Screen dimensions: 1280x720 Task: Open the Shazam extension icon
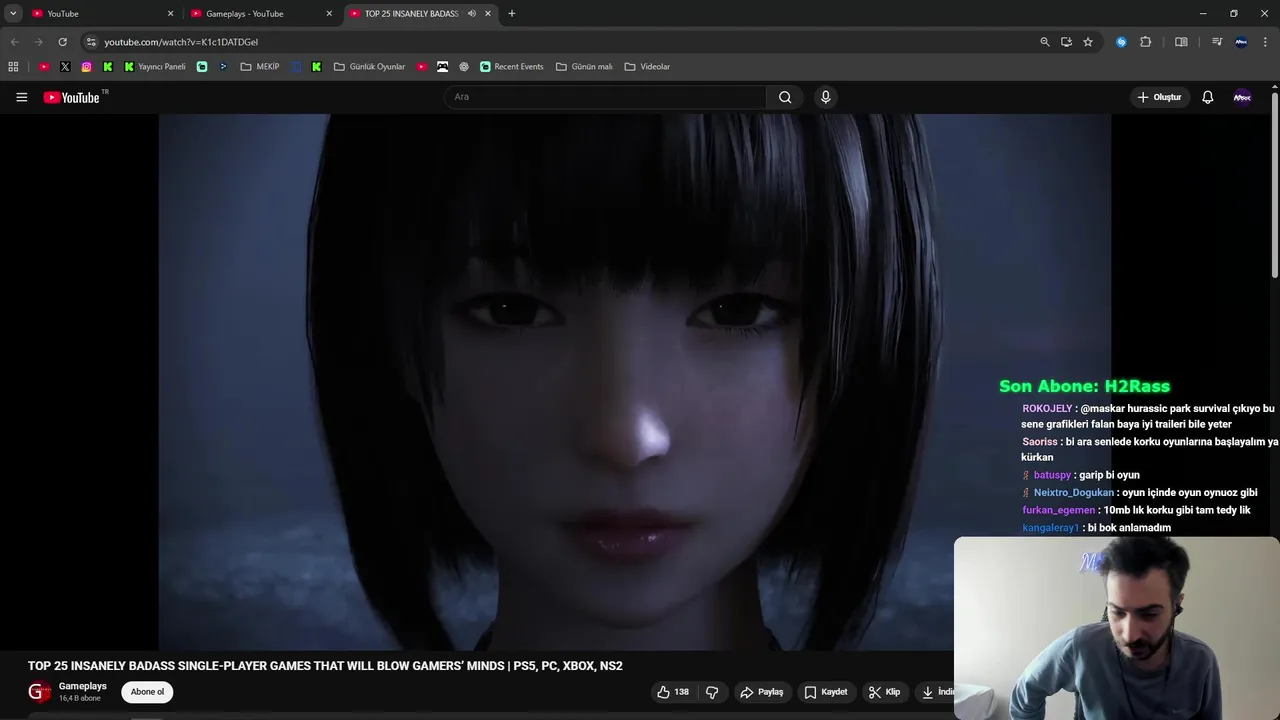tap(1121, 42)
